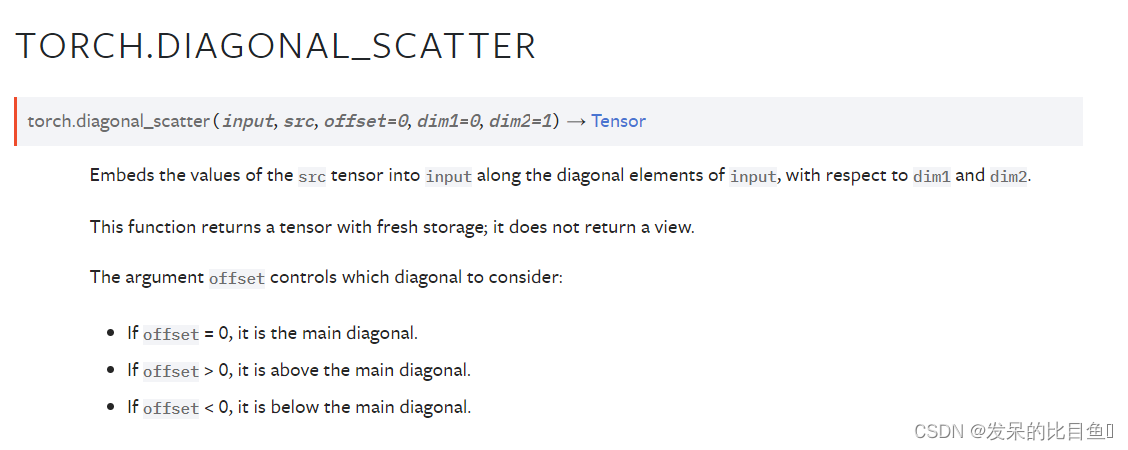
Task: Click the fresh storage sentence paragraph
Action: (392, 227)
